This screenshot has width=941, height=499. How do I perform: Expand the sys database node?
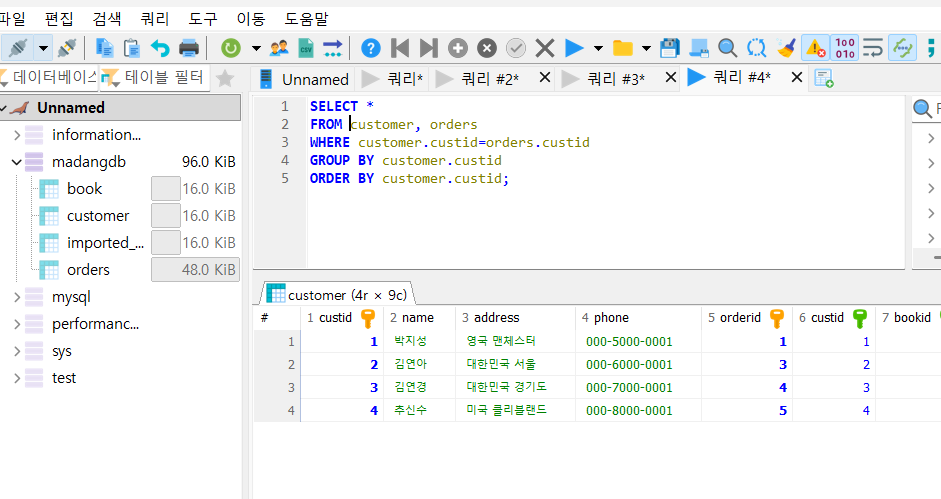click(x=17, y=351)
